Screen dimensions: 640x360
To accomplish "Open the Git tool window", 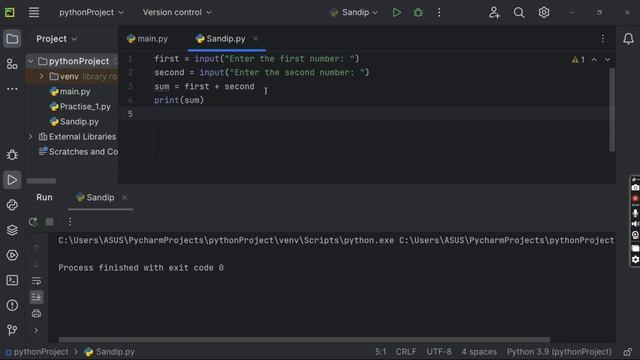I will 12,330.
